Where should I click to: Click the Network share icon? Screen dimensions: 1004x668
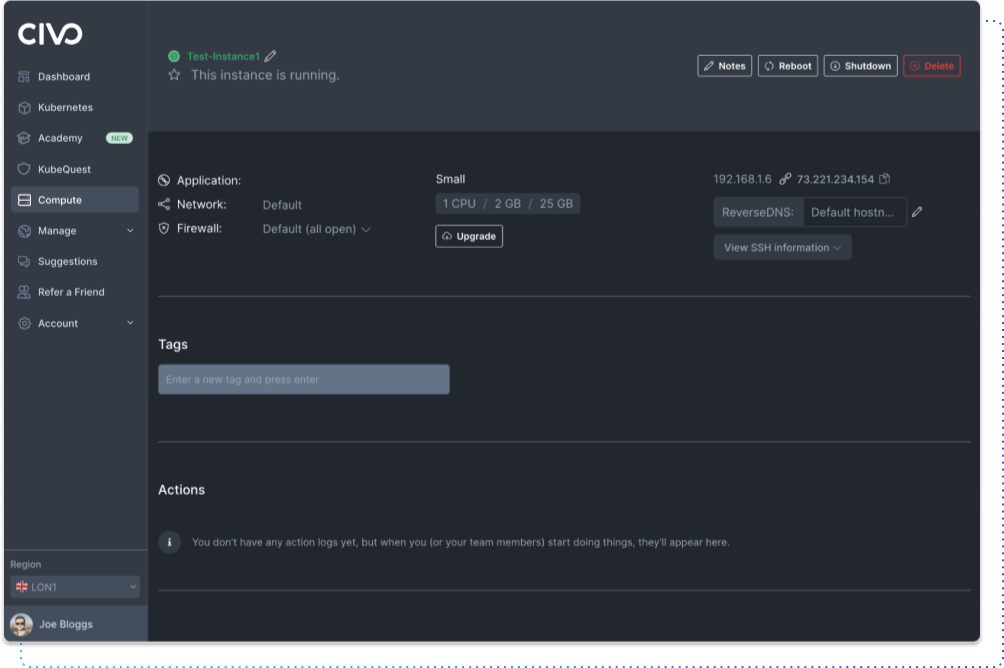point(164,204)
